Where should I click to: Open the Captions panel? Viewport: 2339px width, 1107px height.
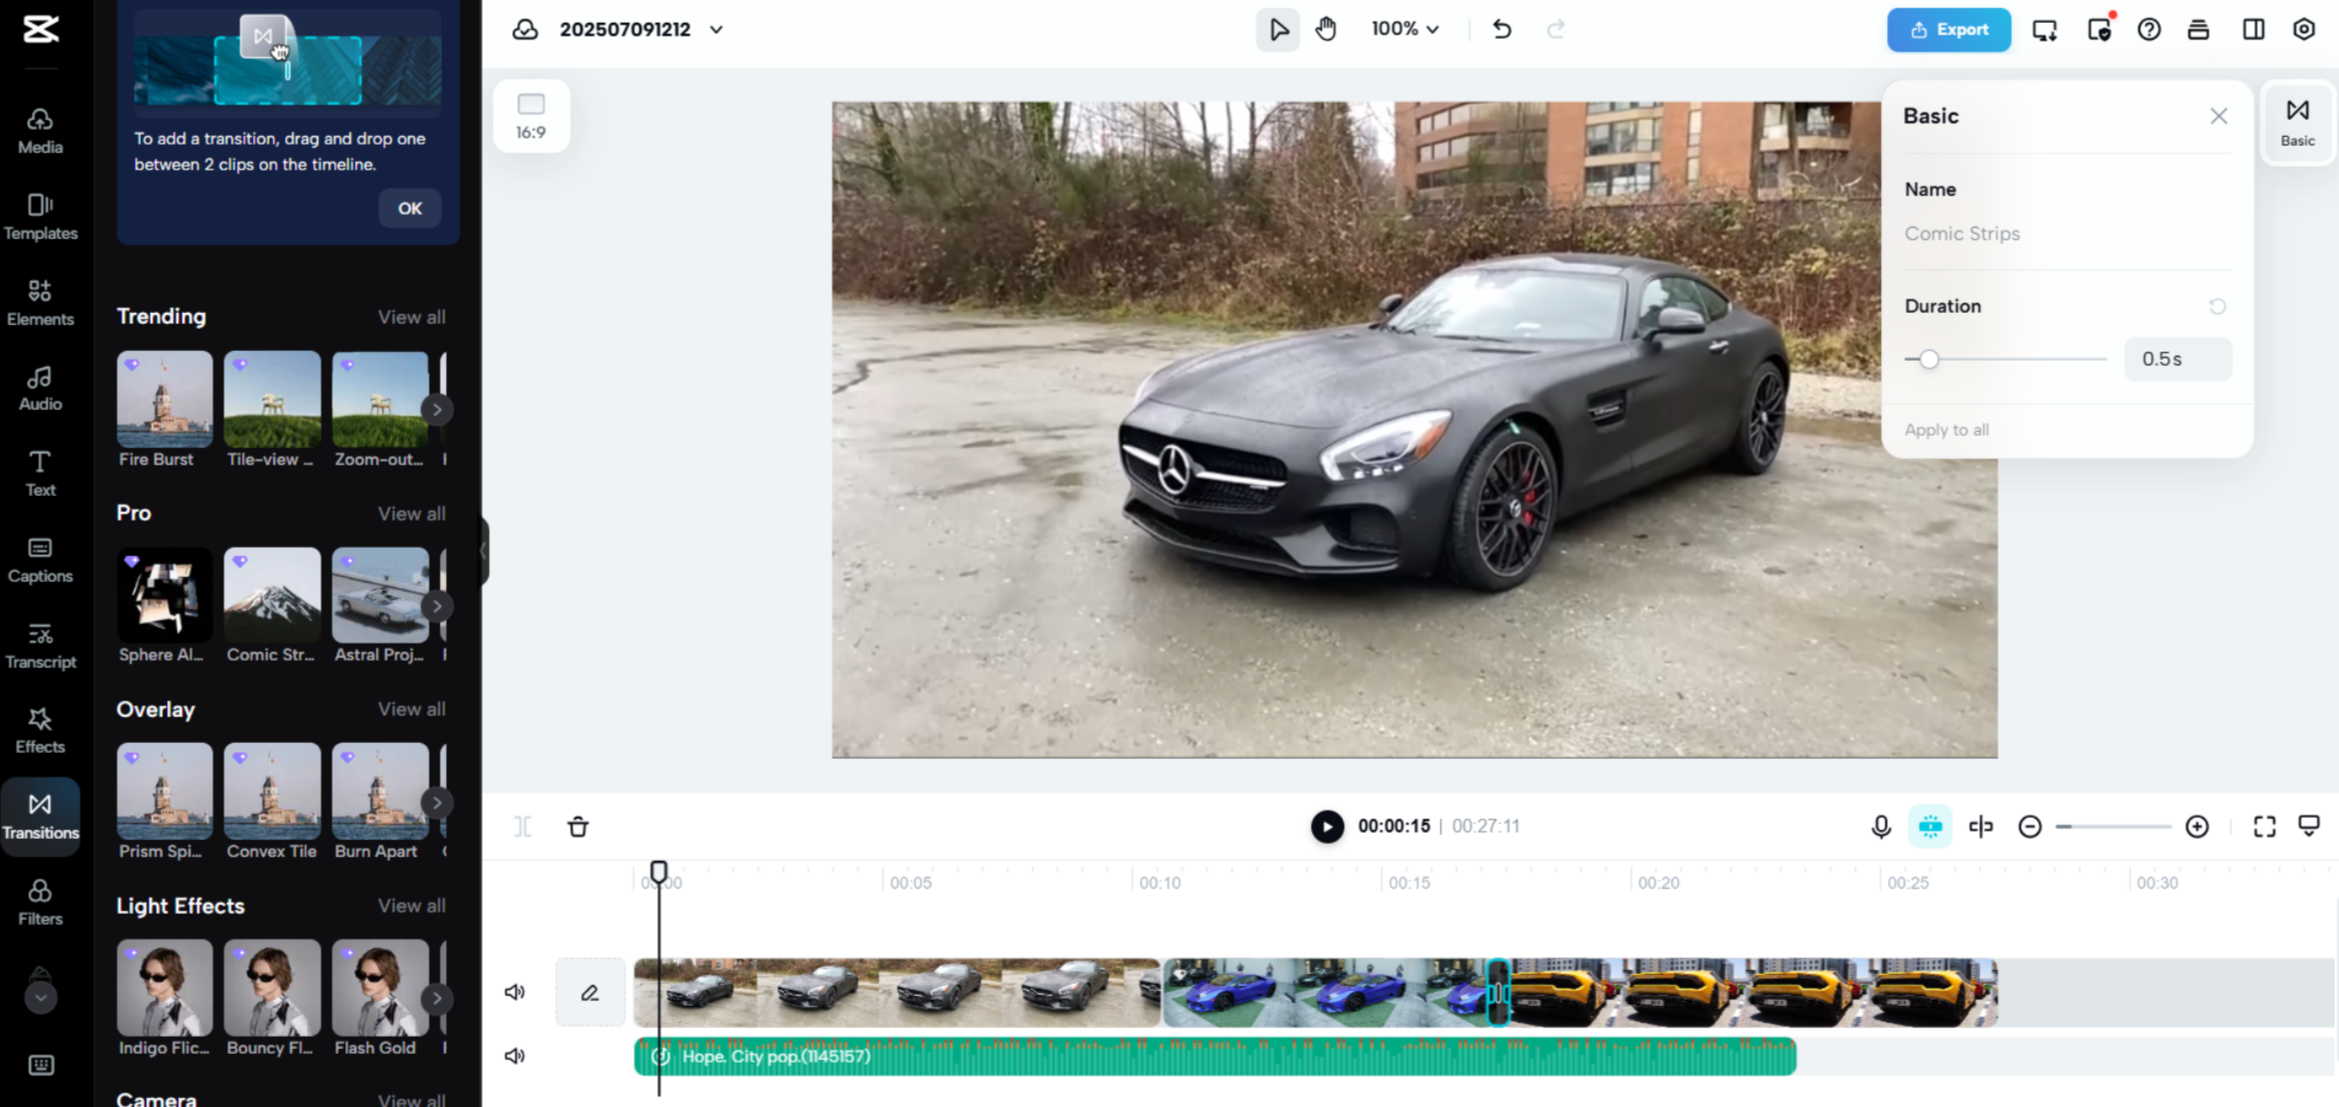pyautogui.click(x=39, y=558)
